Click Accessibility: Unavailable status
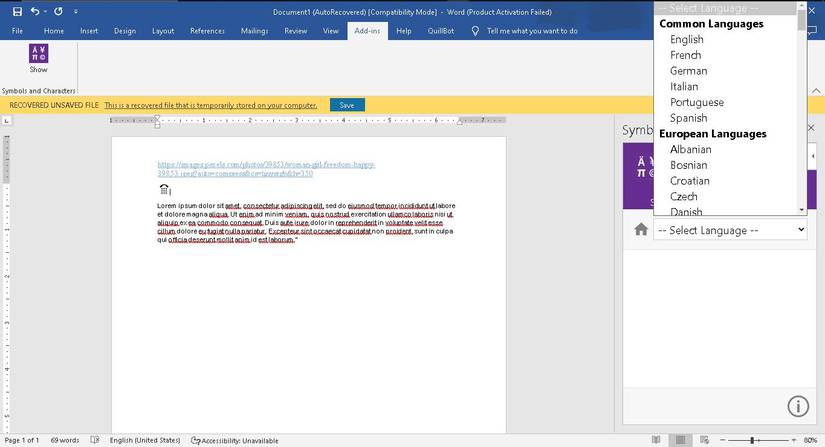Viewport: 825px width, 447px height. click(x=235, y=440)
